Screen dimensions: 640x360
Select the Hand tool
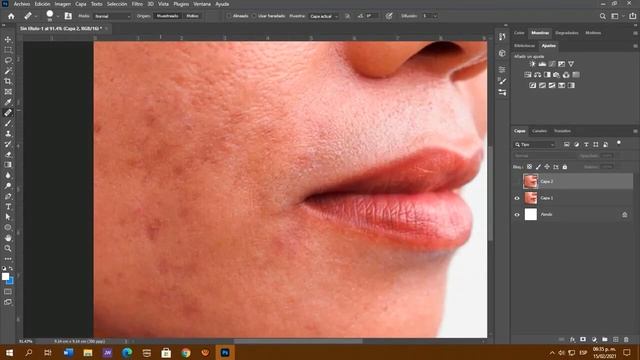pyautogui.click(x=8, y=238)
